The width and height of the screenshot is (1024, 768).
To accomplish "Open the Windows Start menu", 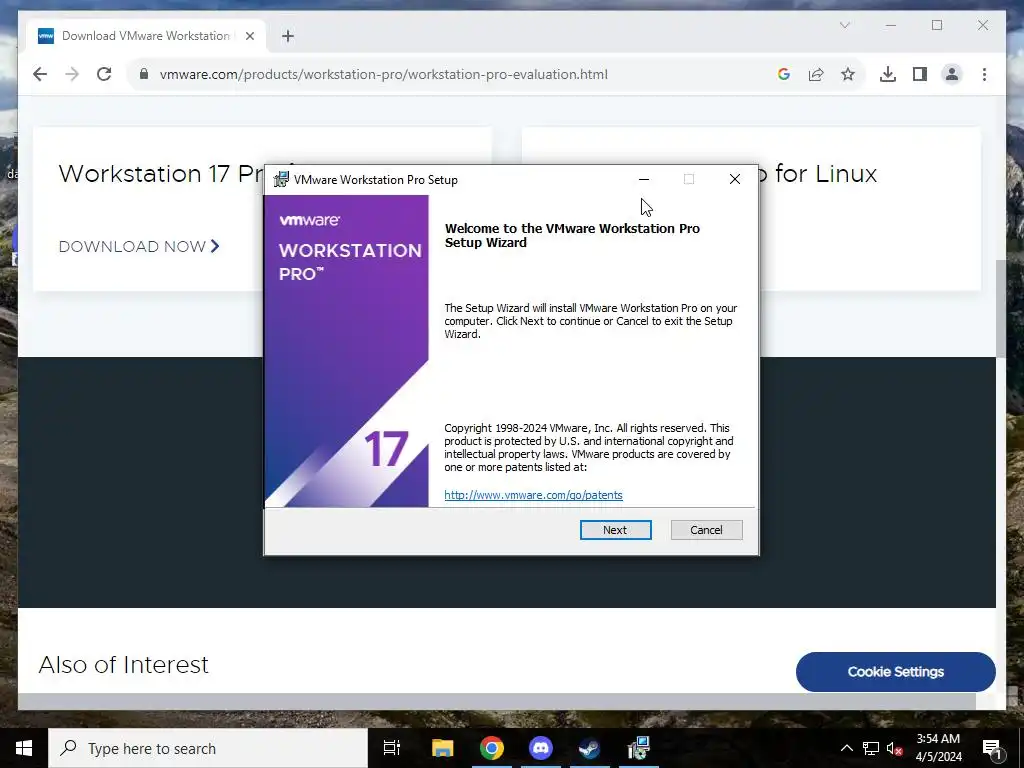I will [x=24, y=748].
